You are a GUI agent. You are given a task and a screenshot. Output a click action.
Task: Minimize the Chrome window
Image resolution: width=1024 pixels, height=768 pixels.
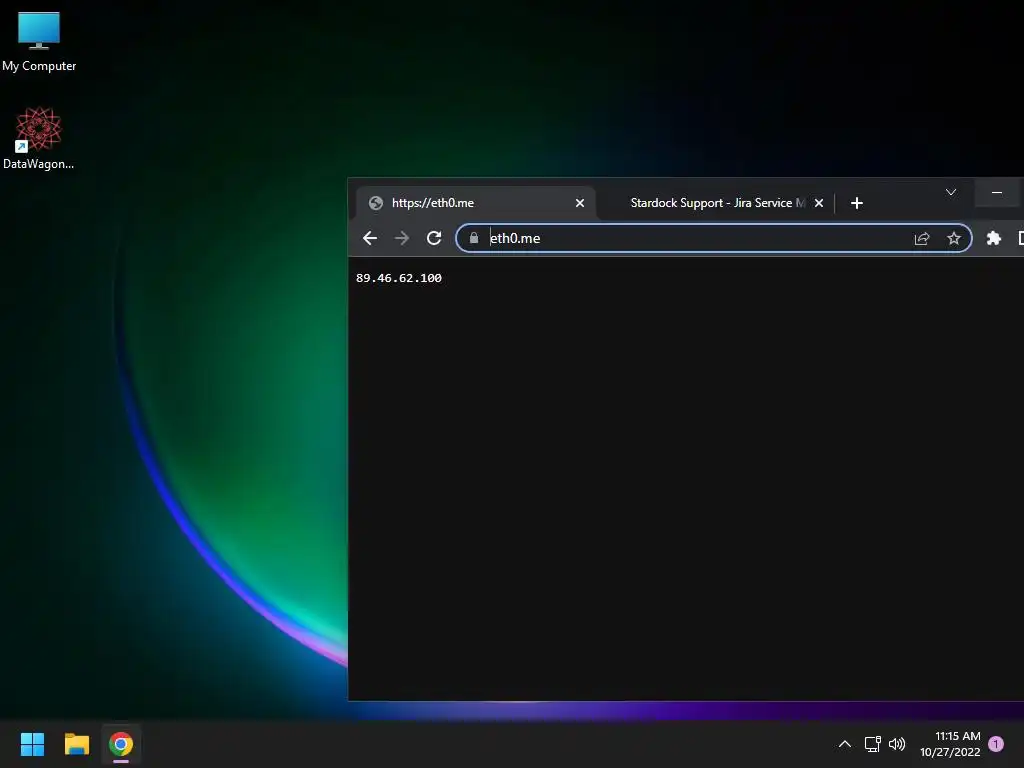pos(997,192)
